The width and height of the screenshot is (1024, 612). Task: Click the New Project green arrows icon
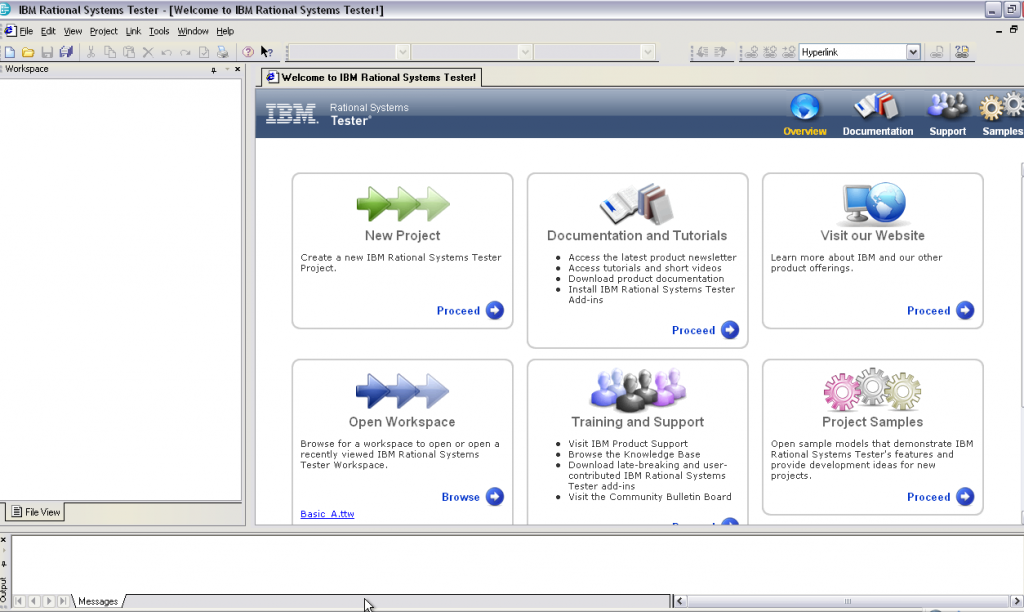[402, 204]
